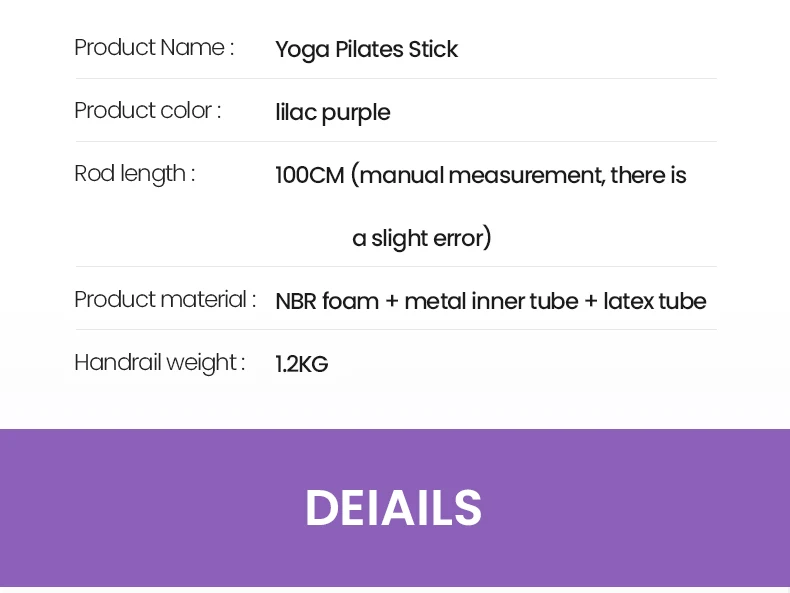Viewport: 790px width, 593px height.
Task: Click the 1.2KG weight value
Action: click(302, 364)
